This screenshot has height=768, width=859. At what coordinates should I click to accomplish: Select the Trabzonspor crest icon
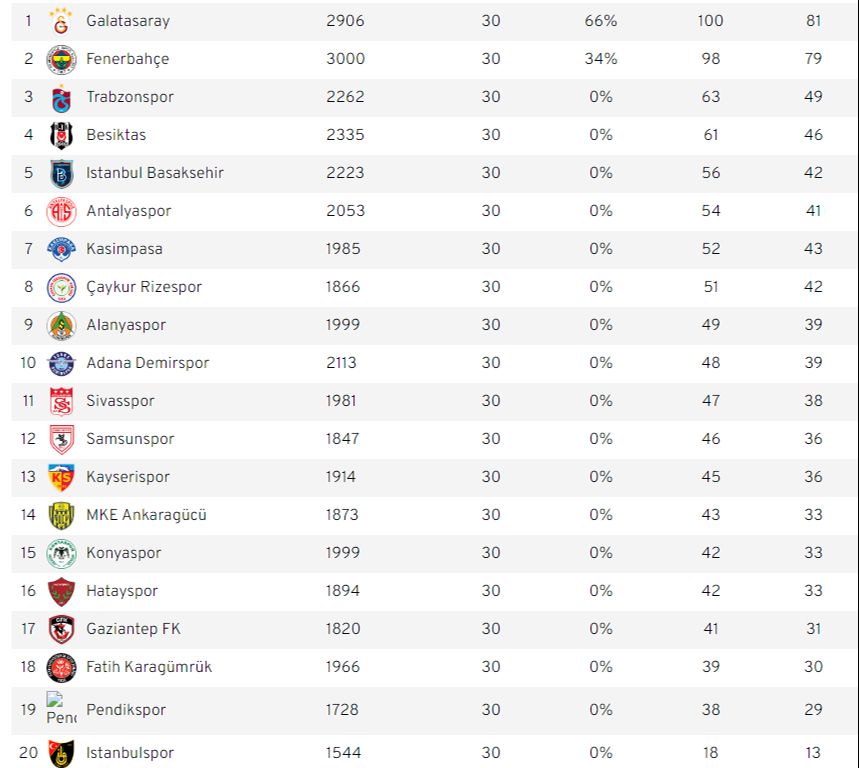[x=61, y=98]
